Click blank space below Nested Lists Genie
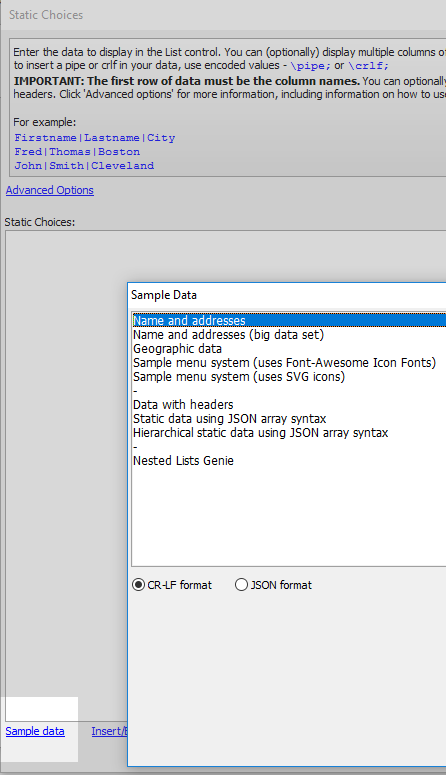446x775 pixels. pos(289,517)
